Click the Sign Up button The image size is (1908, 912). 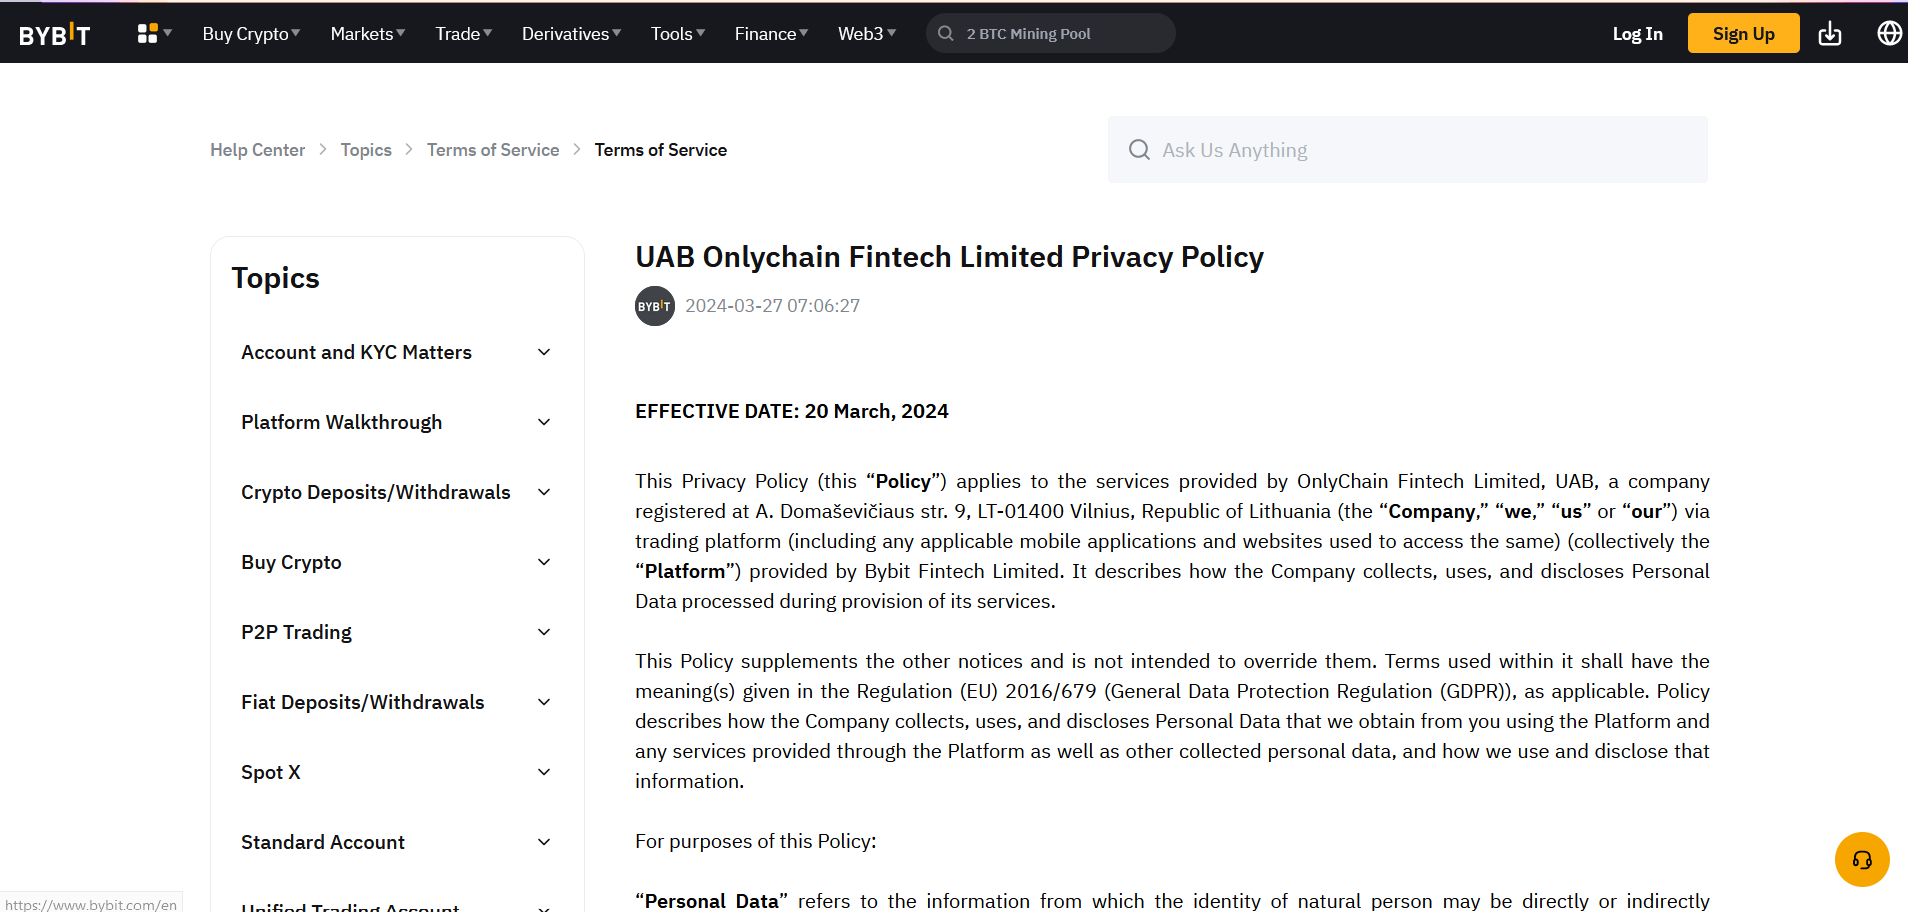1743,34
